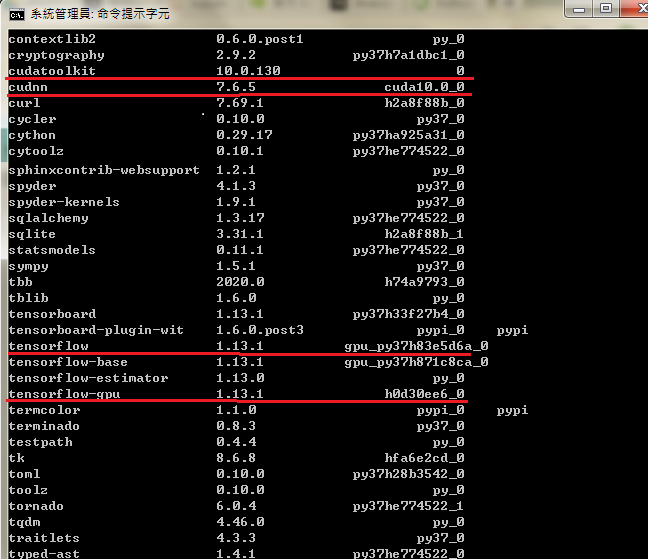Screen dimensions: 648x559
Task: Click build gpu_py37h83e5d6a_0
Action: pyautogui.click(x=417, y=346)
